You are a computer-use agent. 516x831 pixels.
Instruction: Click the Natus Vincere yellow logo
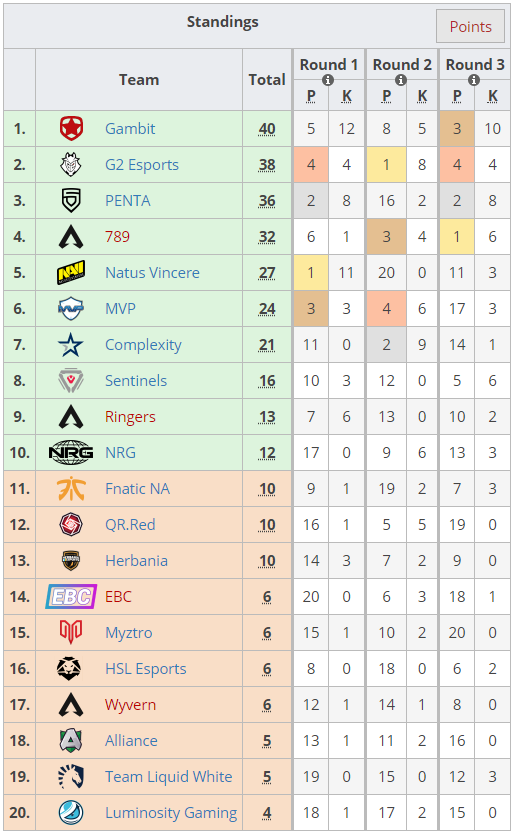coord(71,273)
